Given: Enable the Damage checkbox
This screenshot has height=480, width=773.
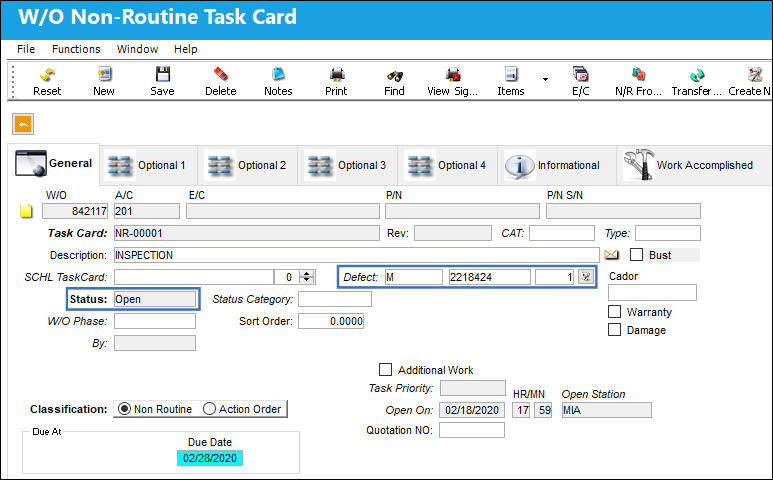Looking at the screenshot, I should point(614,330).
